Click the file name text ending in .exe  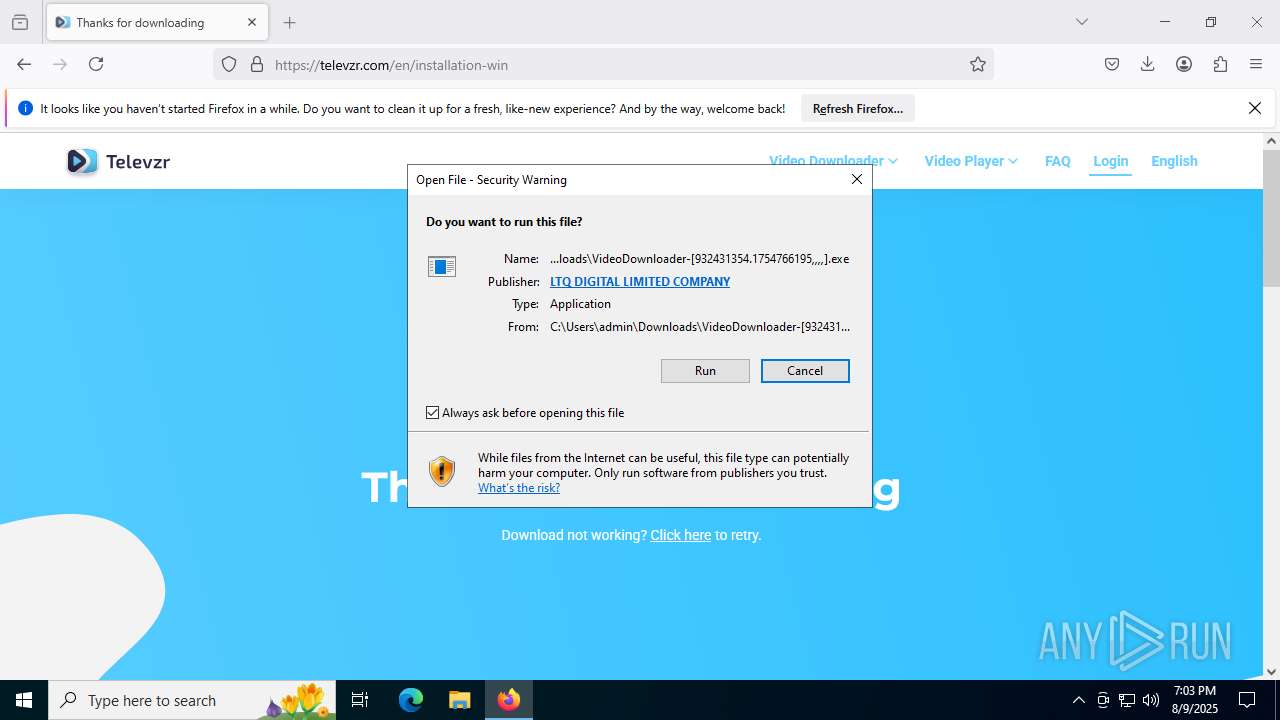(700, 259)
